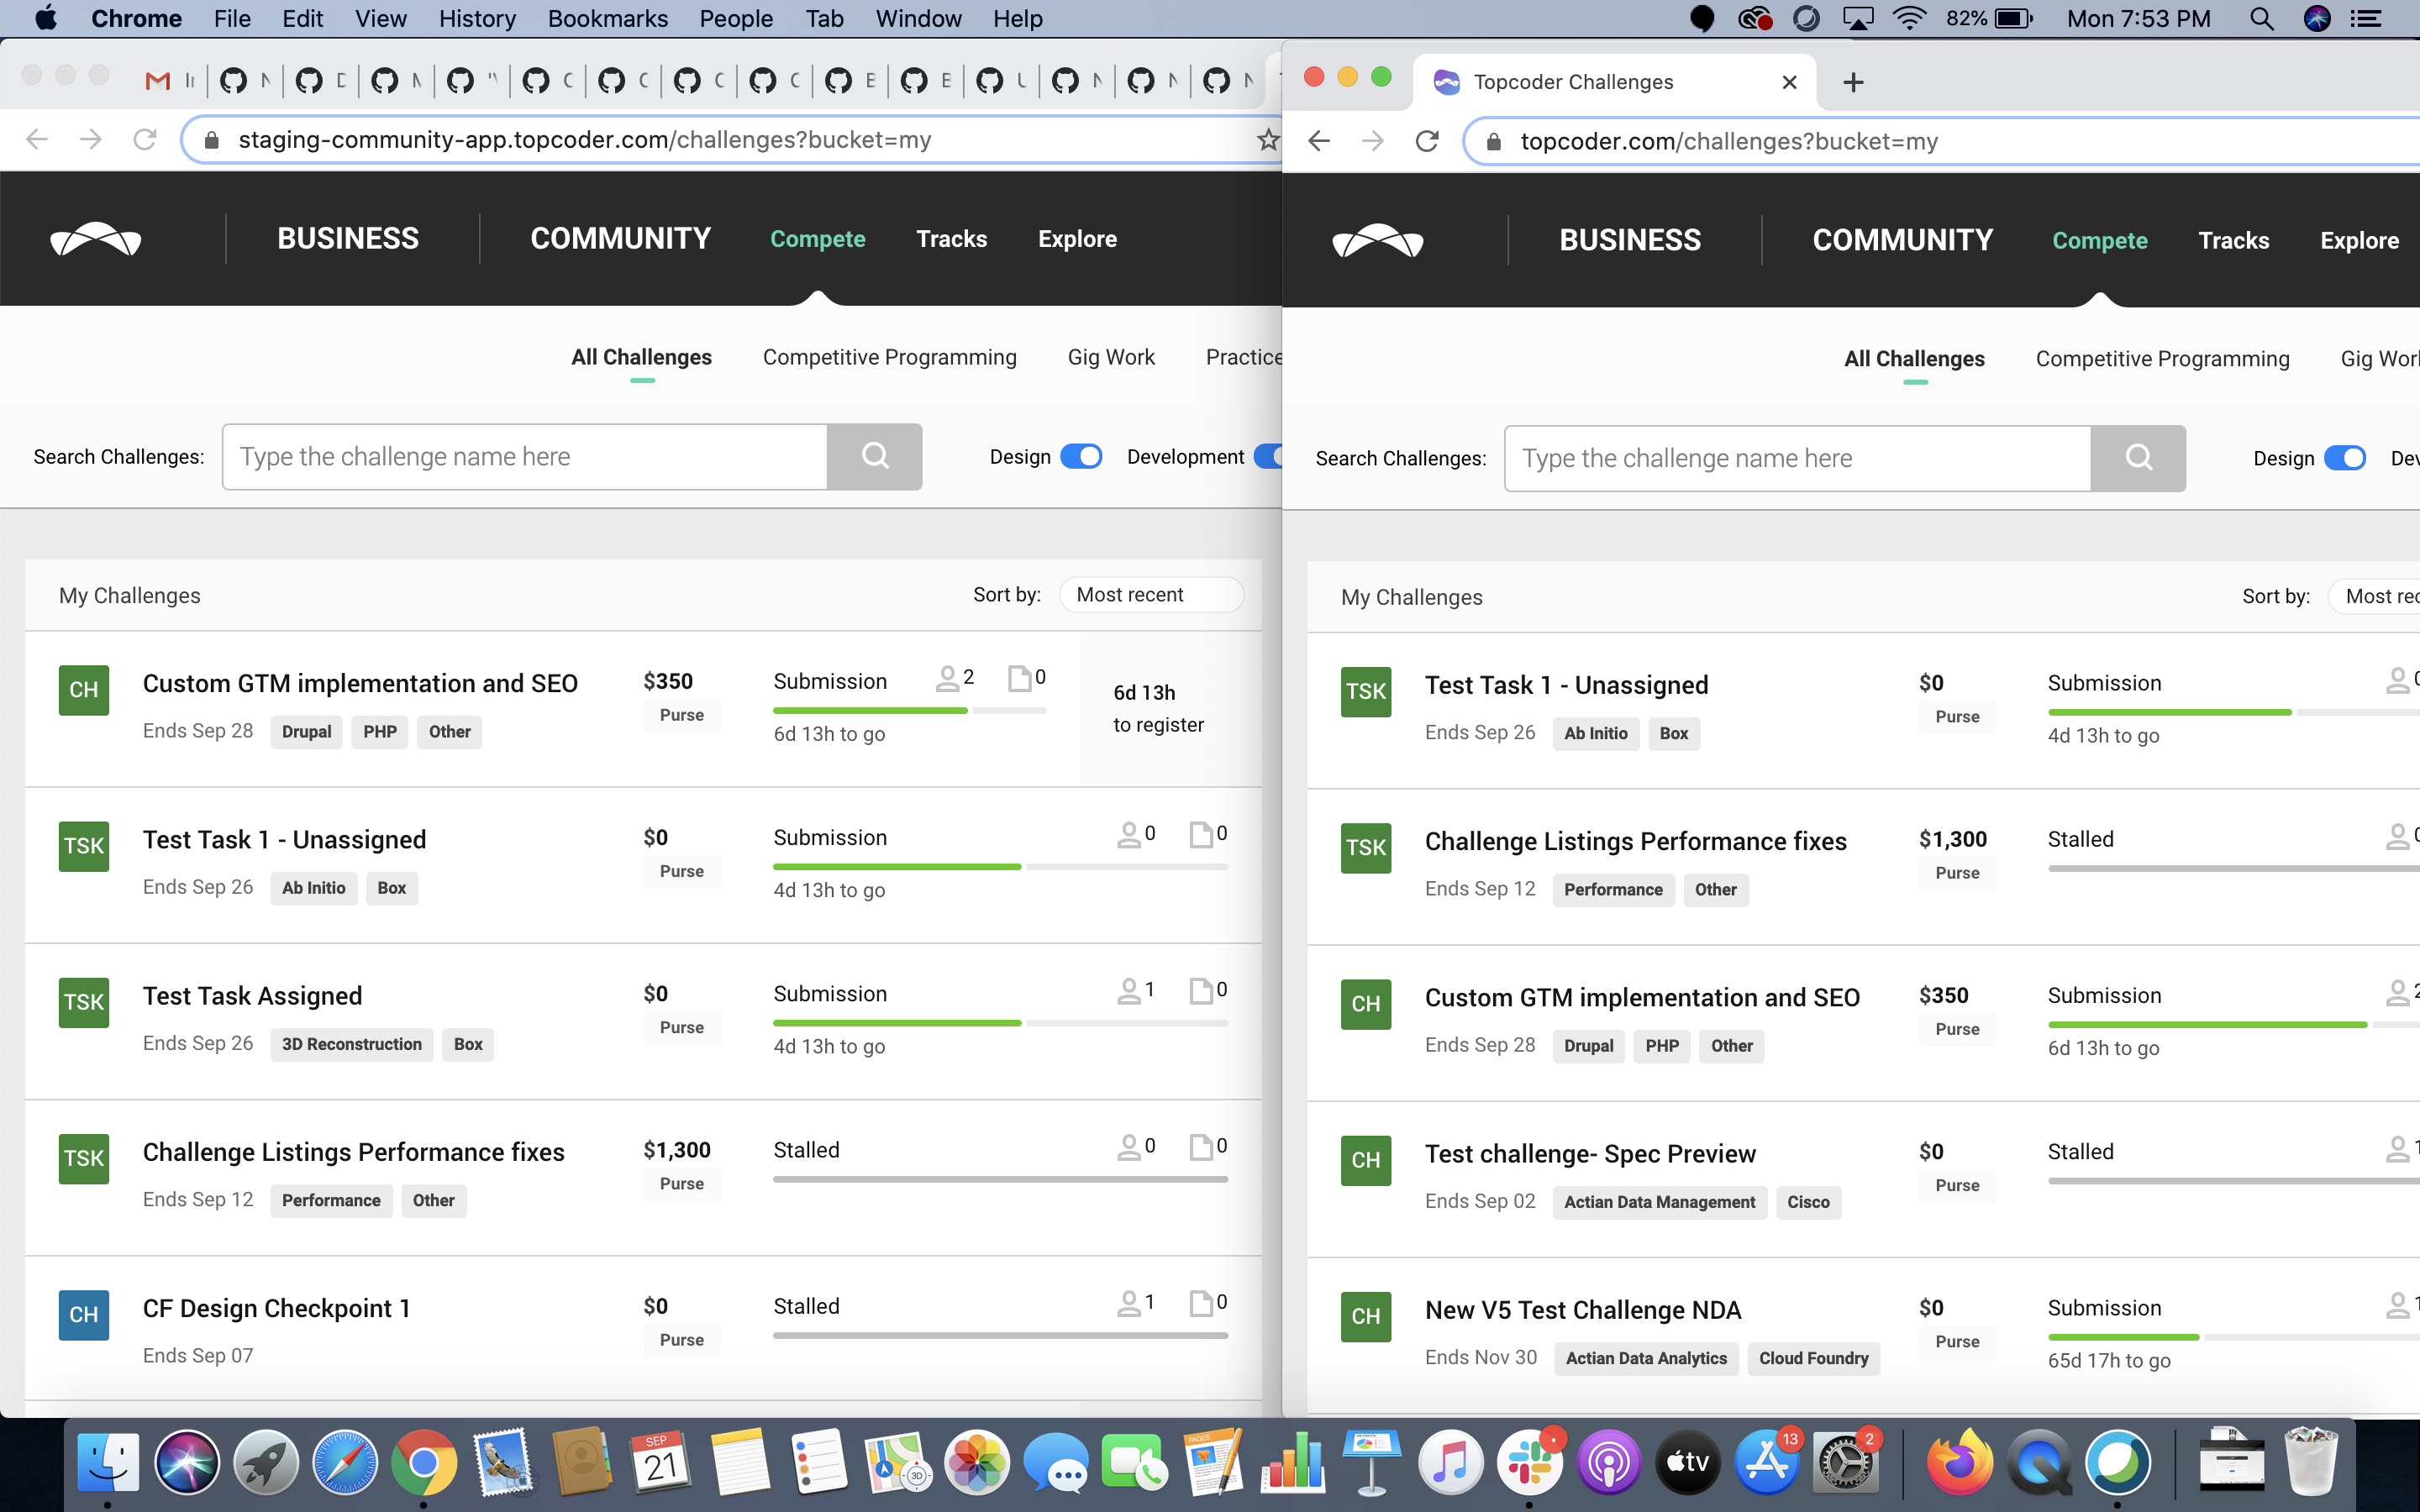Select Competitive Programming tab in left window
Image resolution: width=2420 pixels, height=1512 pixels.
click(x=889, y=357)
